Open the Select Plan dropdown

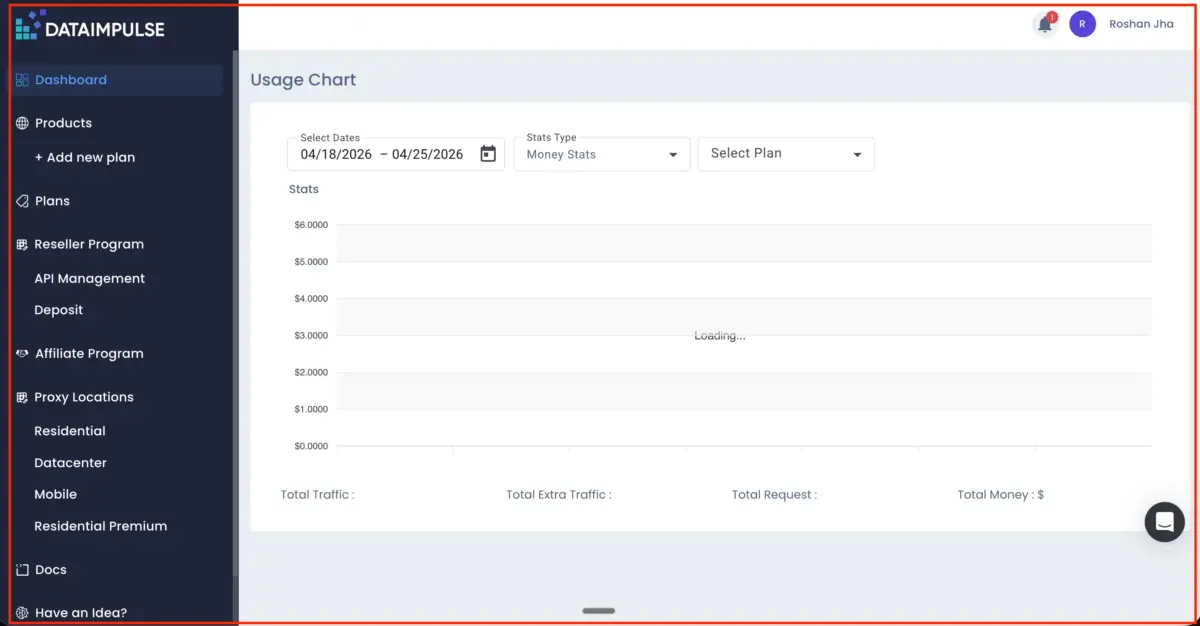[786, 154]
